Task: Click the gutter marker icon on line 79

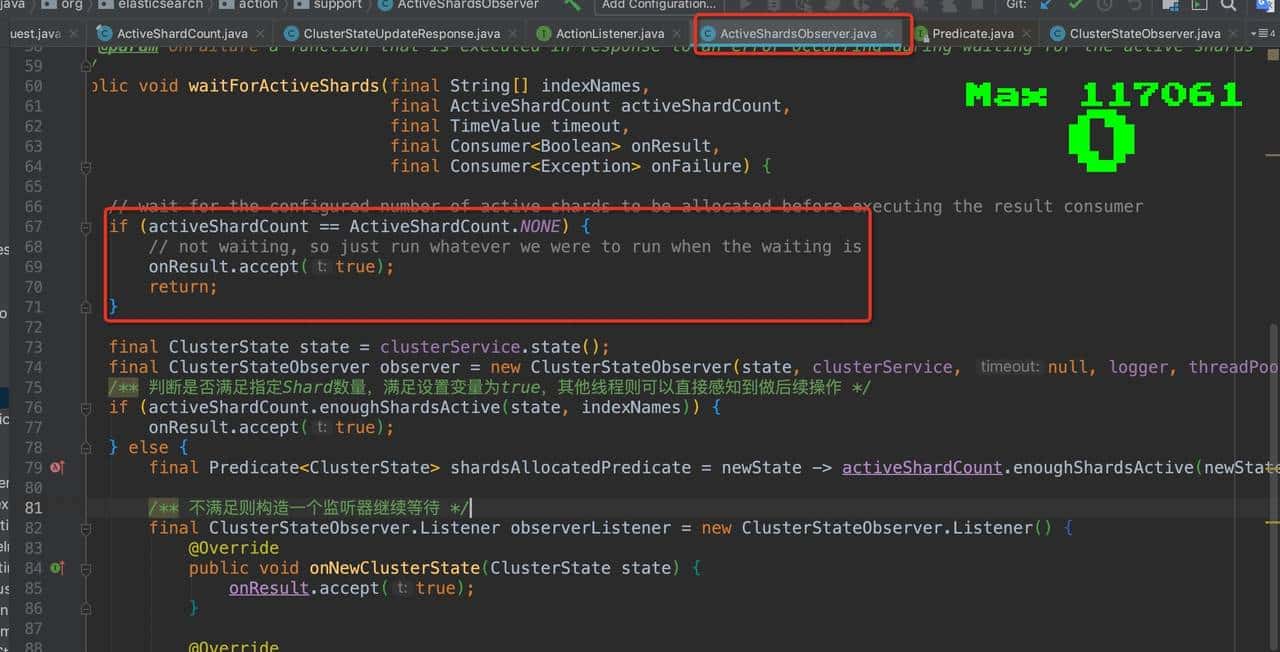Action: click(x=57, y=467)
